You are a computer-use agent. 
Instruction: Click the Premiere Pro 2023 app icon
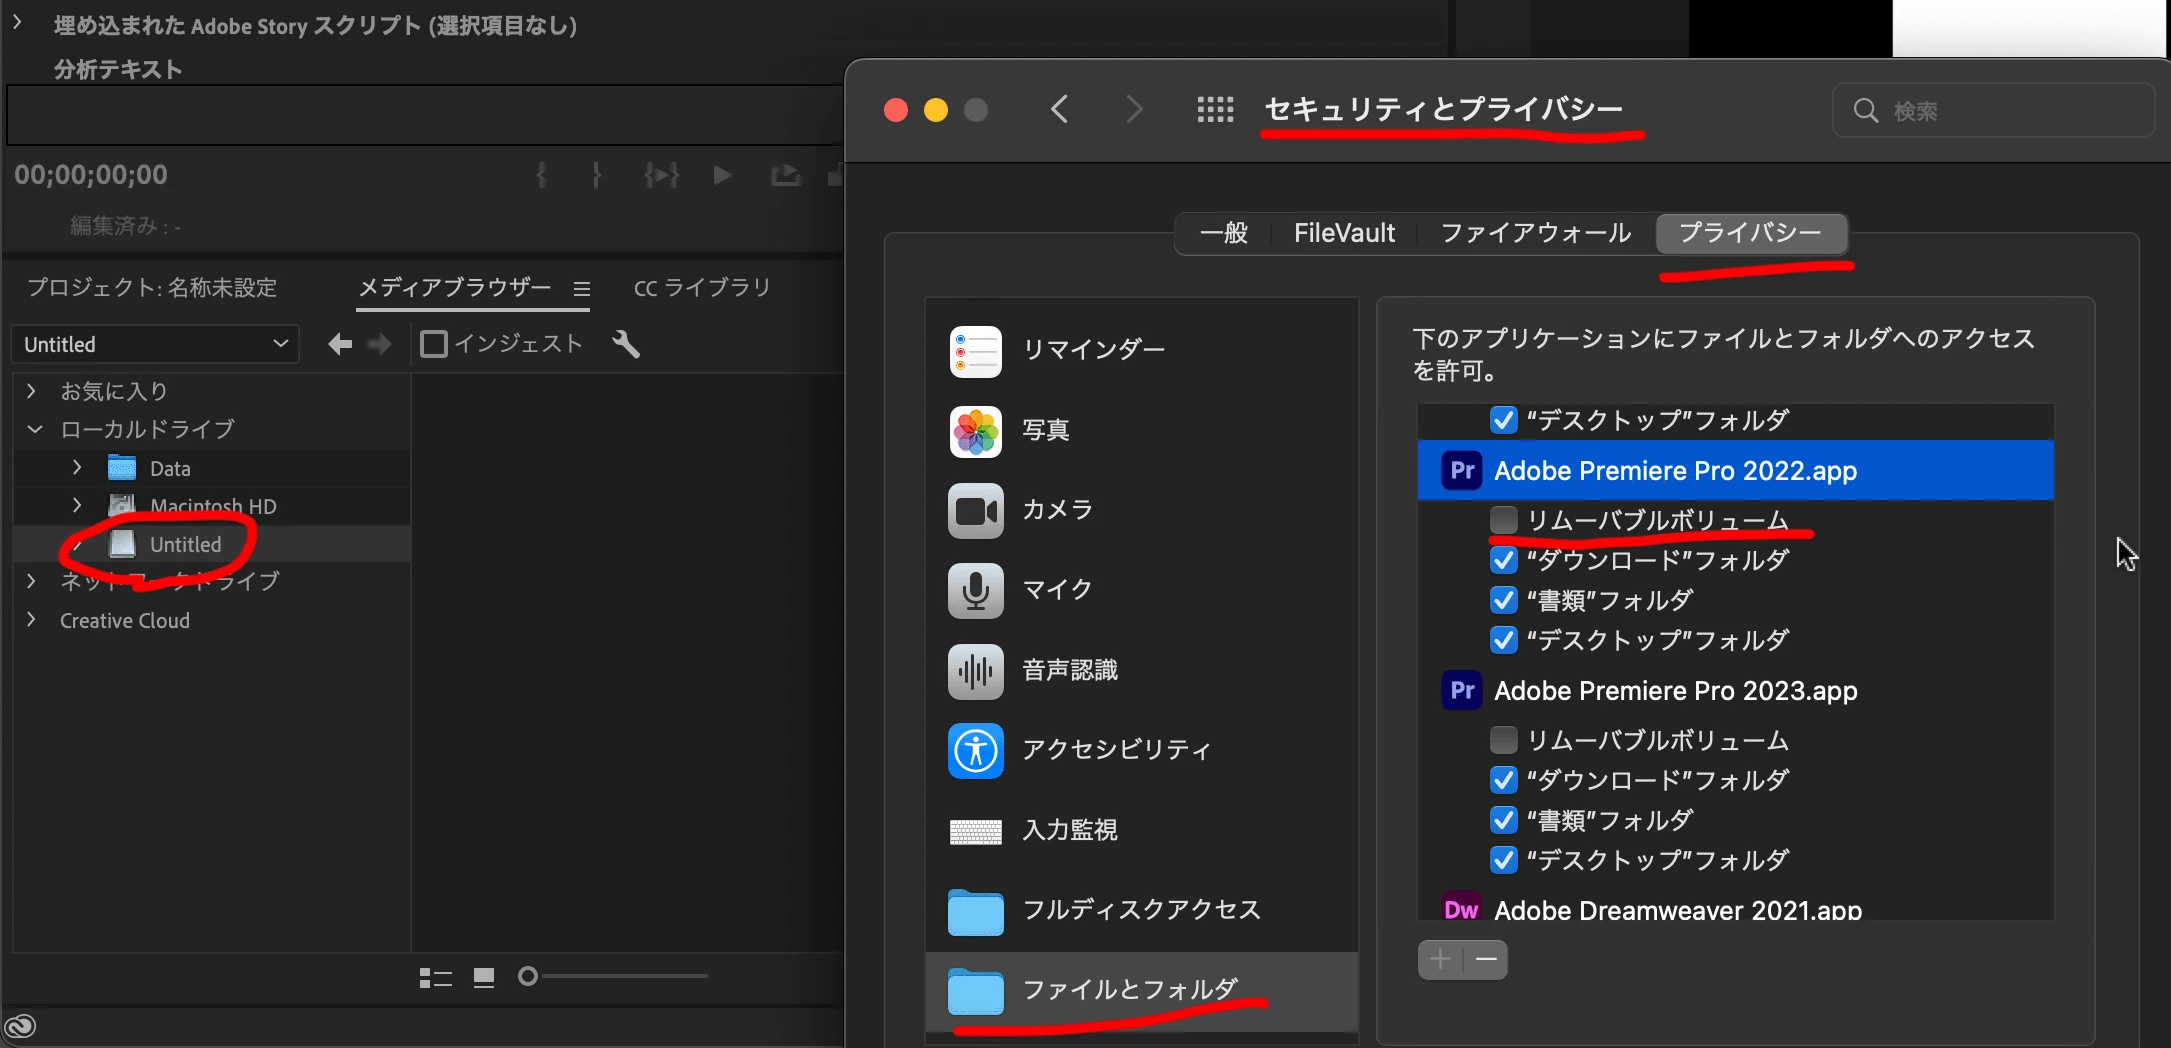coord(1462,690)
